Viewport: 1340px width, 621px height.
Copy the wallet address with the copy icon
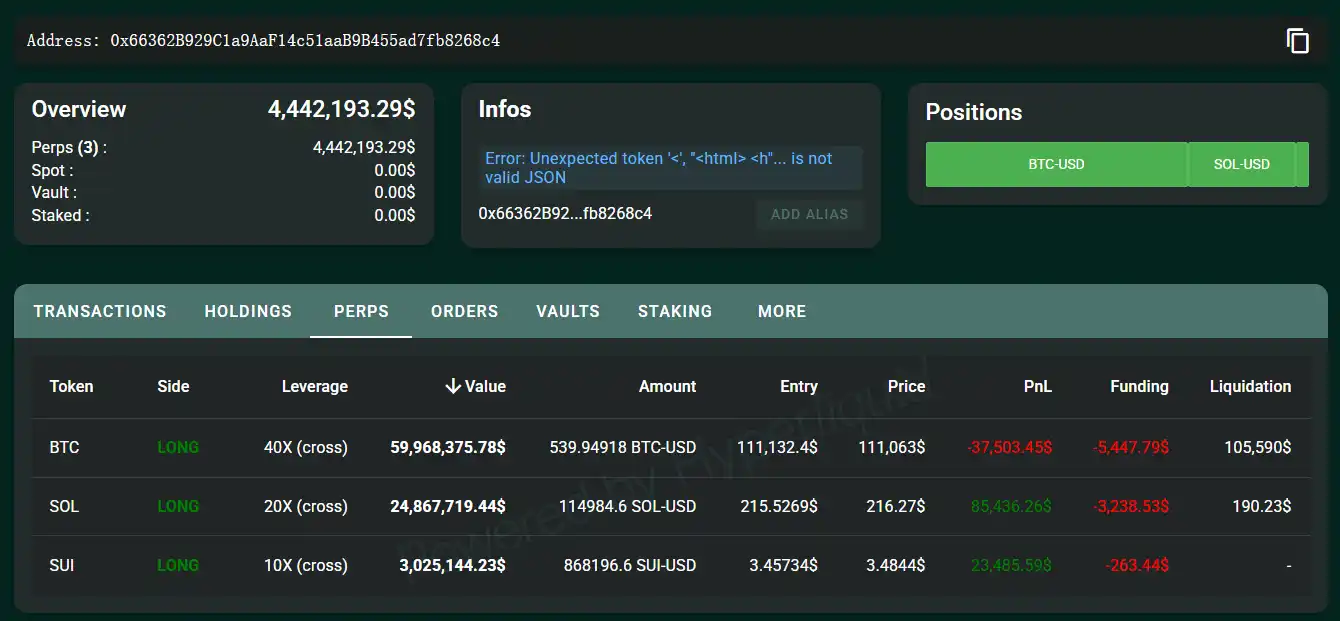[x=1297, y=41]
